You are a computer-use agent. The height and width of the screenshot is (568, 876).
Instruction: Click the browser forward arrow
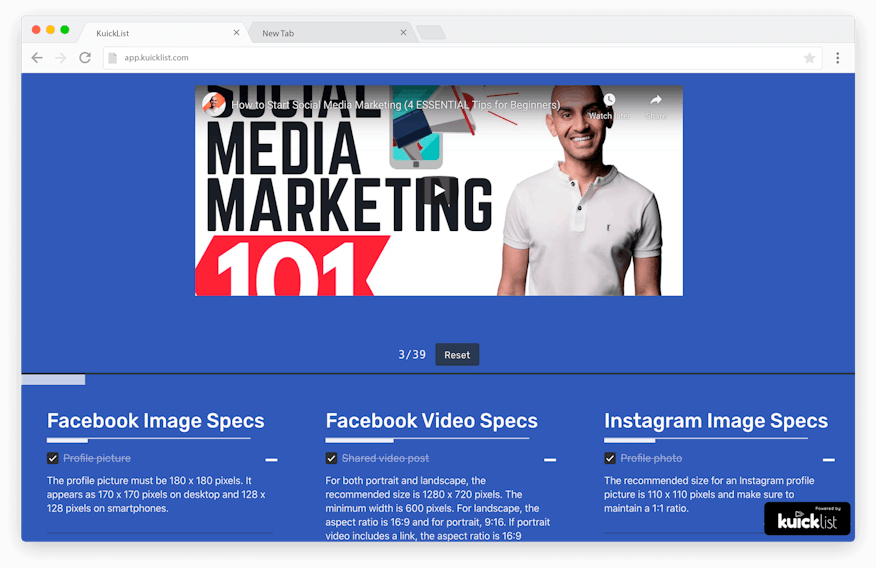[61, 58]
